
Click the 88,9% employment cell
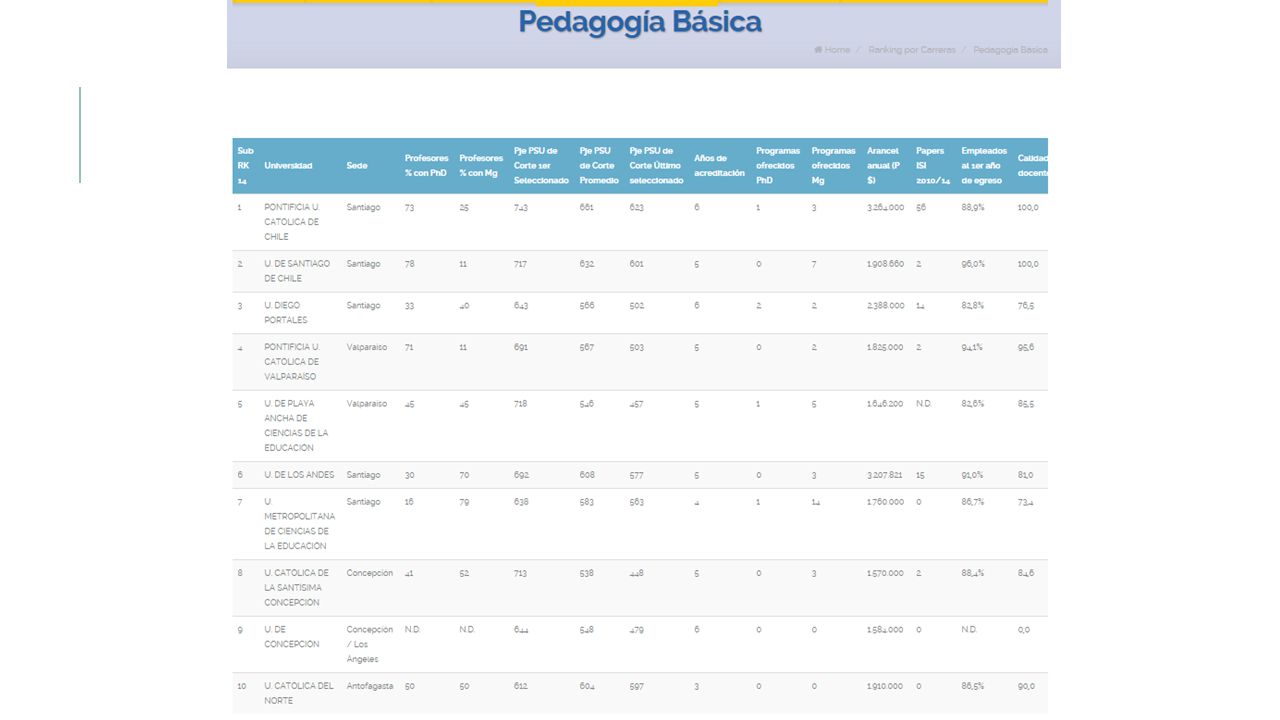click(x=973, y=207)
